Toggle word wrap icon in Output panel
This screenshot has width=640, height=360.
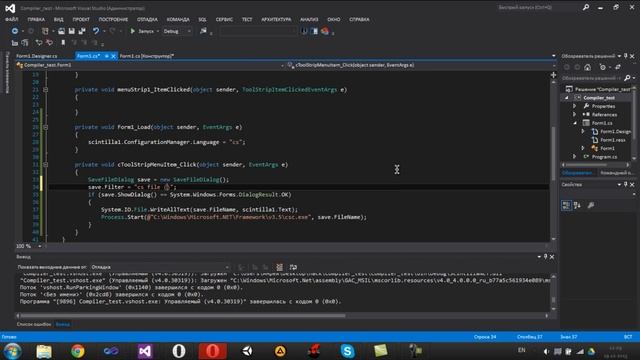(x=293, y=267)
